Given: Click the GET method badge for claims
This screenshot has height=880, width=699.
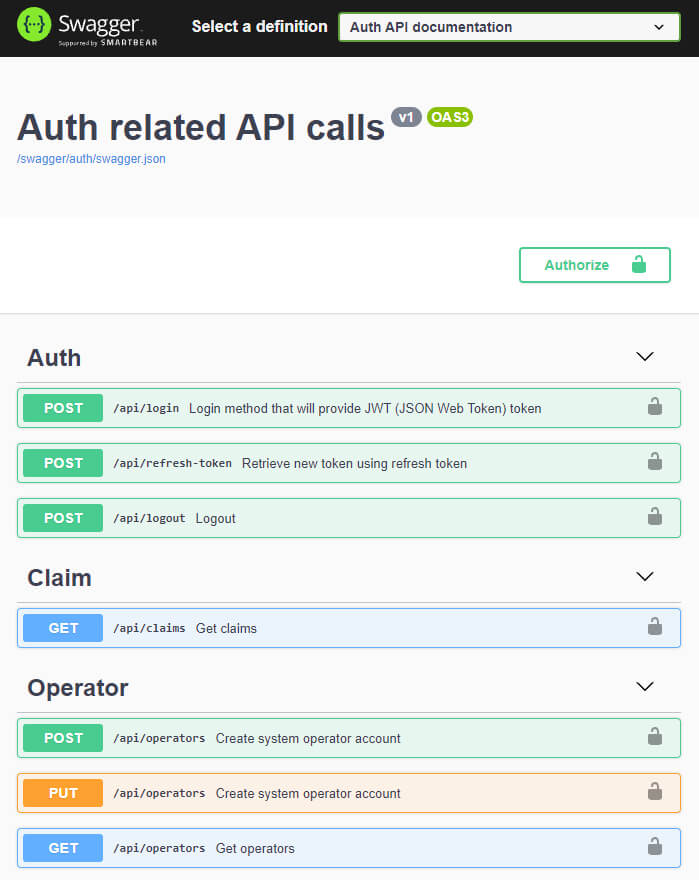Looking at the screenshot, I should point(63,628).
